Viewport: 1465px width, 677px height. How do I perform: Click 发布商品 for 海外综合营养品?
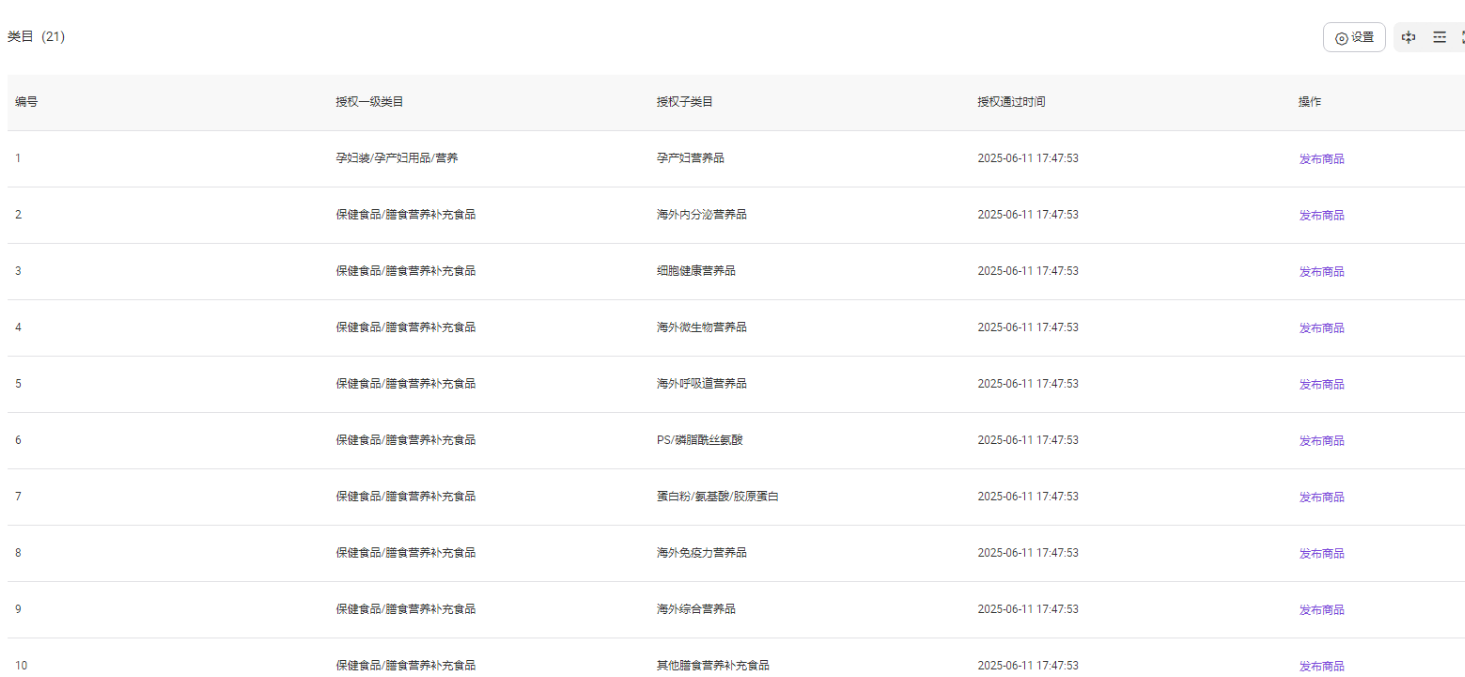pyautogui.click(x=1321, y=609)
